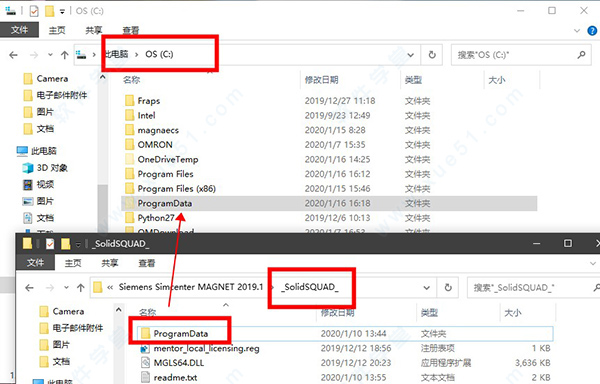The height and width of the screenshot is (384, 600).
Task: Switch to the 查看 tab in the OS (C:) window
Action: tap(130, 30)
